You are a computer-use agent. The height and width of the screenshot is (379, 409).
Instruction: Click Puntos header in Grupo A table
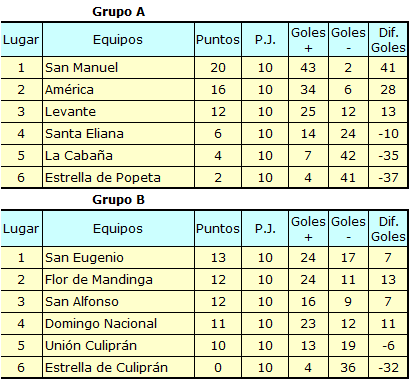tap(218, 40)
